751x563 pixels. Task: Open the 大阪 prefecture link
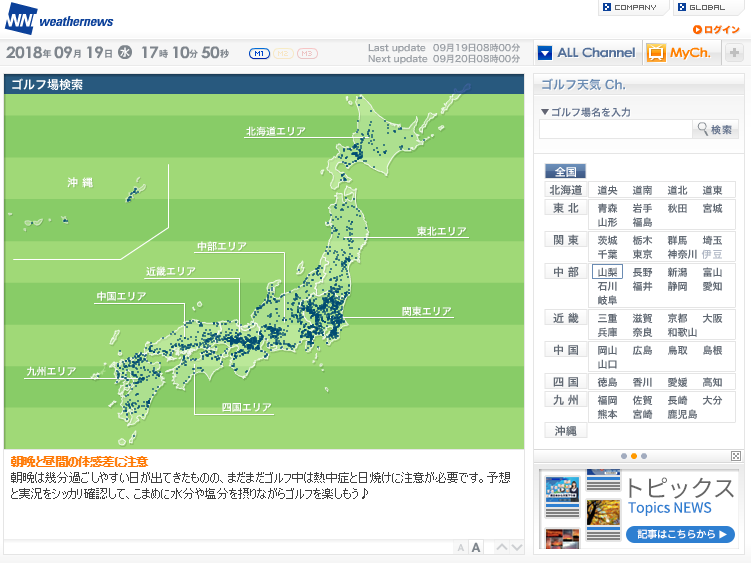712,319
